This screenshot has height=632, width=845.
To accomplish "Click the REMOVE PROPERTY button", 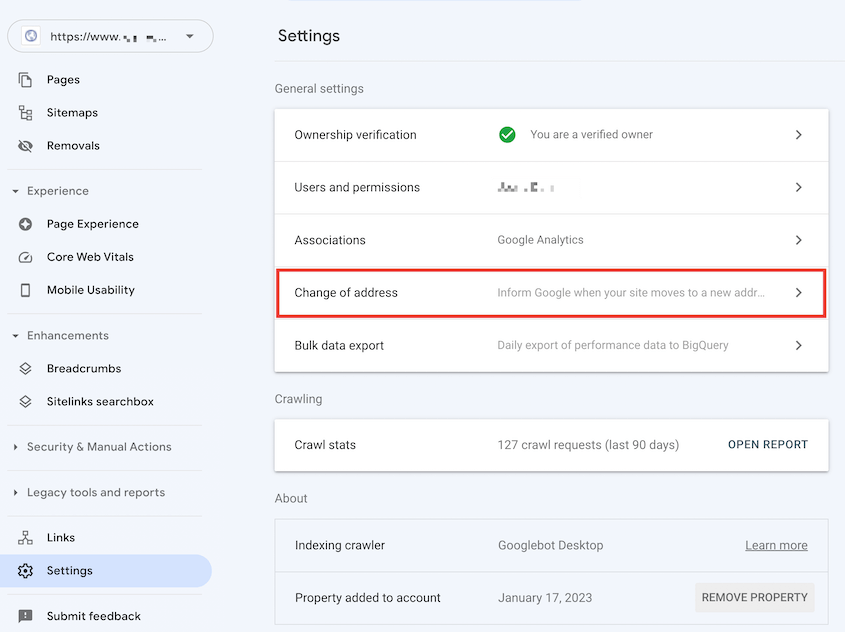I will click(754, 597).
